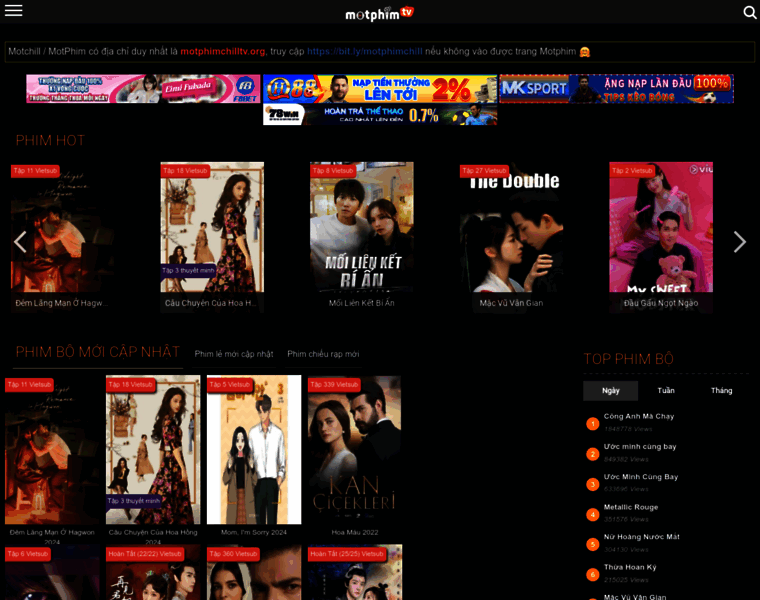Screen dimensions: 760x600
Task: Show next Phim Hot carousel items
Action: pyautogui.click(x=739, y=242)
